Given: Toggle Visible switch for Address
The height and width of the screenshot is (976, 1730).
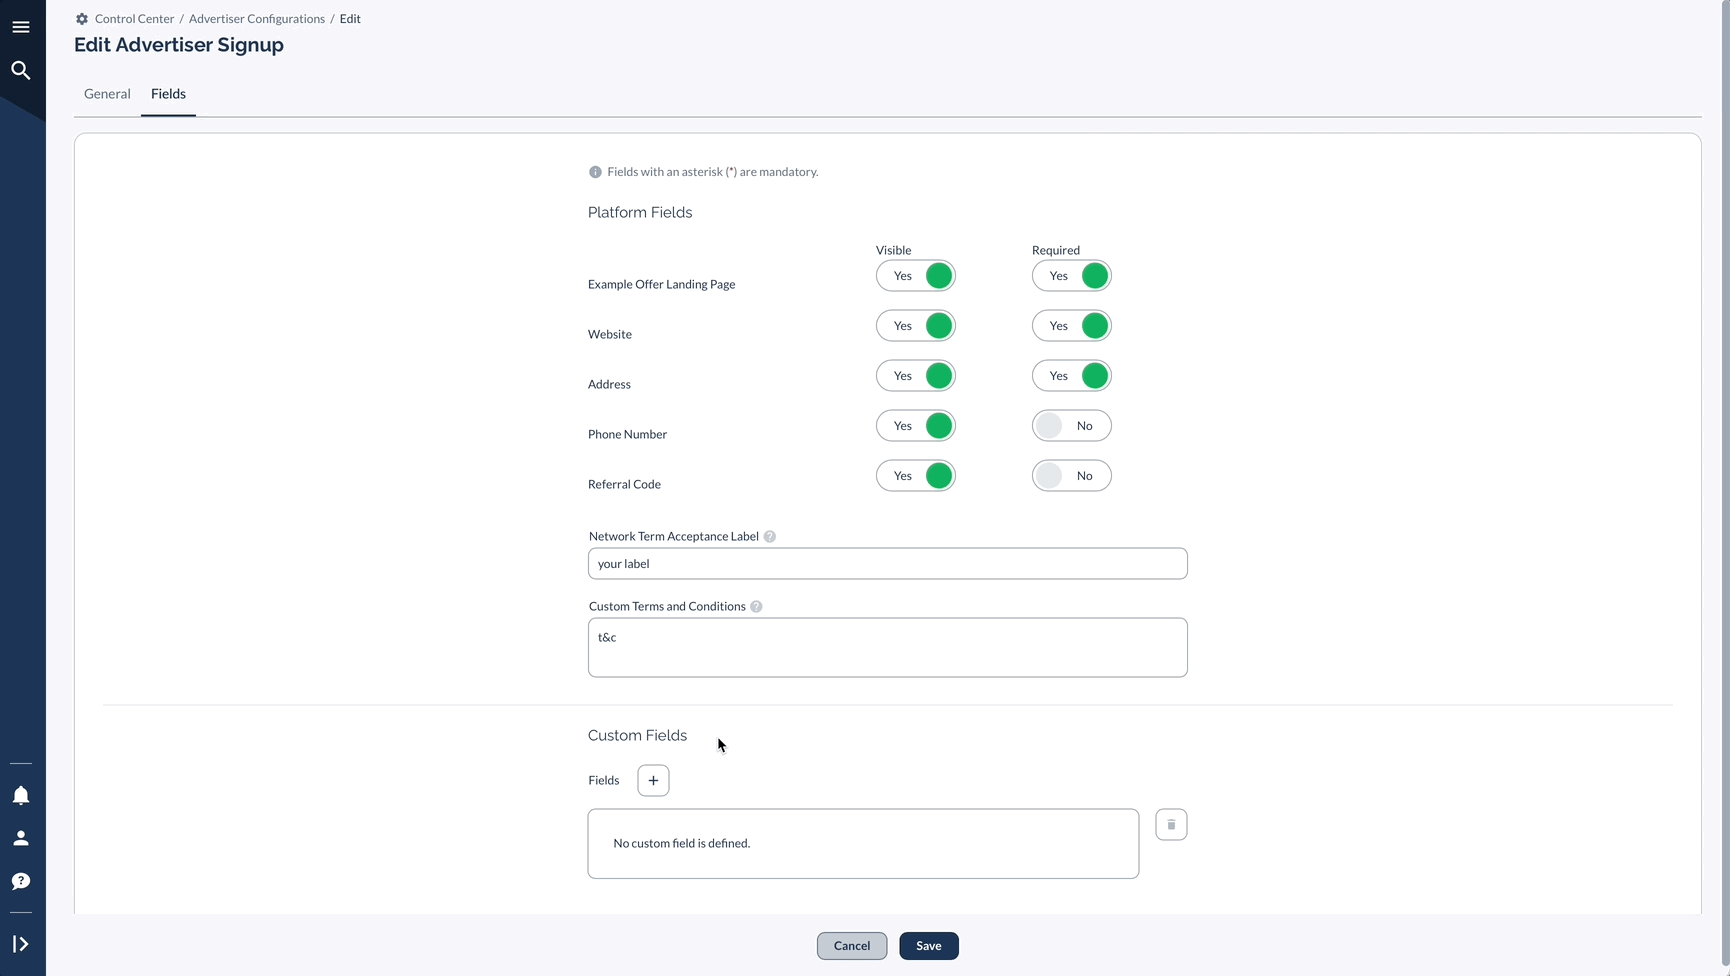Looking at the screenshot, I should (x=916, y=376).
